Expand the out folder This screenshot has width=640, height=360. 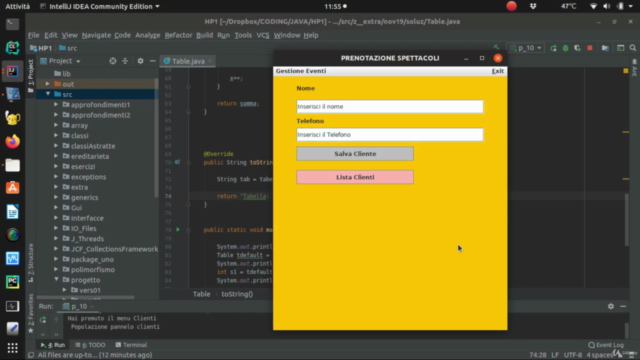click(48, 84)
